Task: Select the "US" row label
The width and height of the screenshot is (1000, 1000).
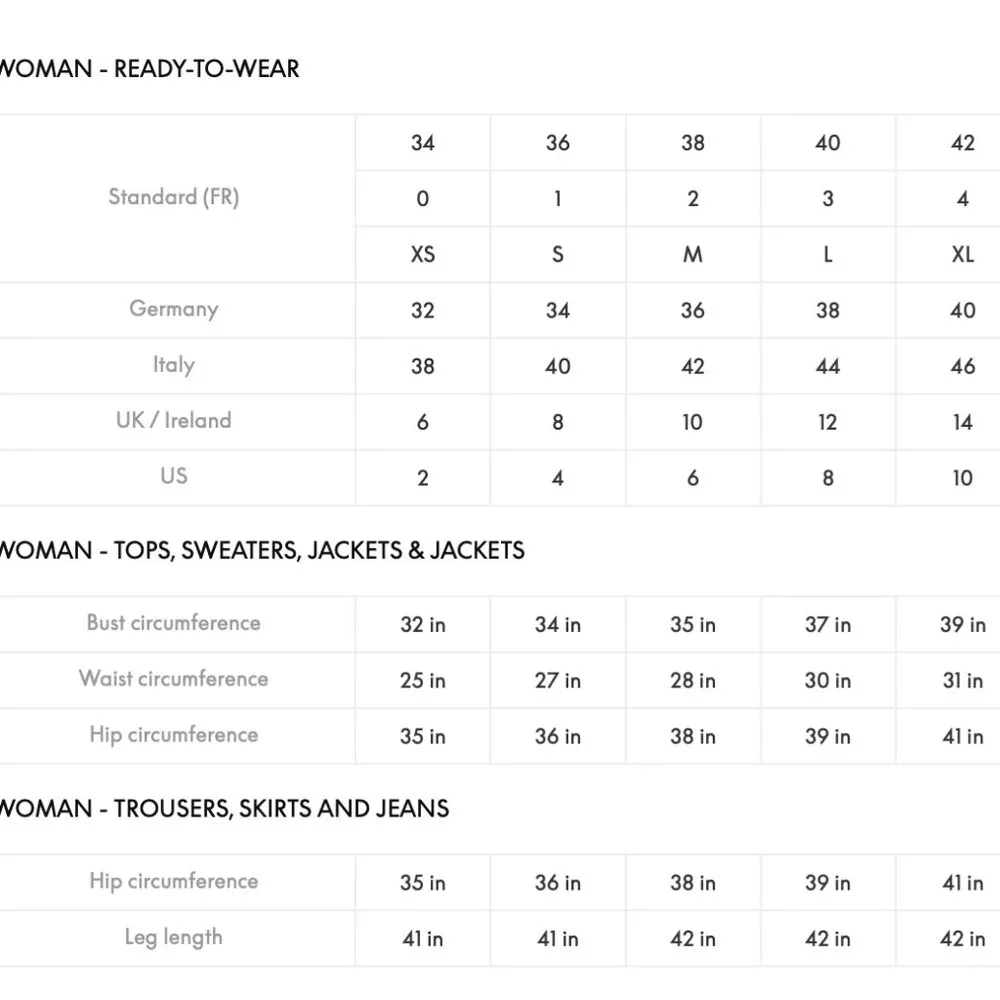Action: tap(174, 476)
